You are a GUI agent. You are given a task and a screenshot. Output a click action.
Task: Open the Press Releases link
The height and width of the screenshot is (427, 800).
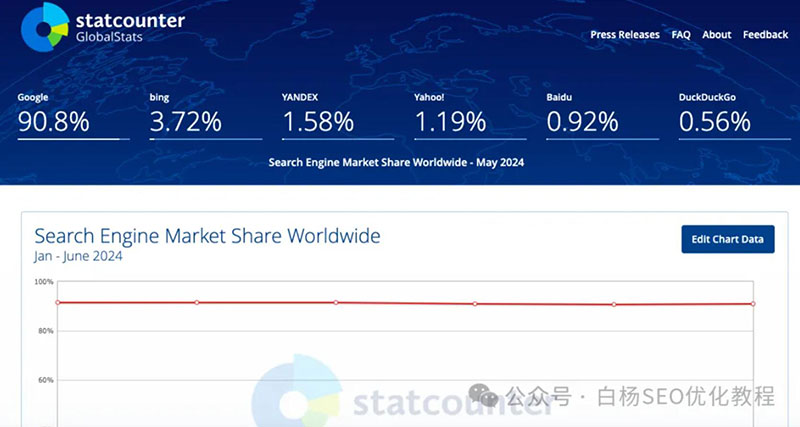624,35
